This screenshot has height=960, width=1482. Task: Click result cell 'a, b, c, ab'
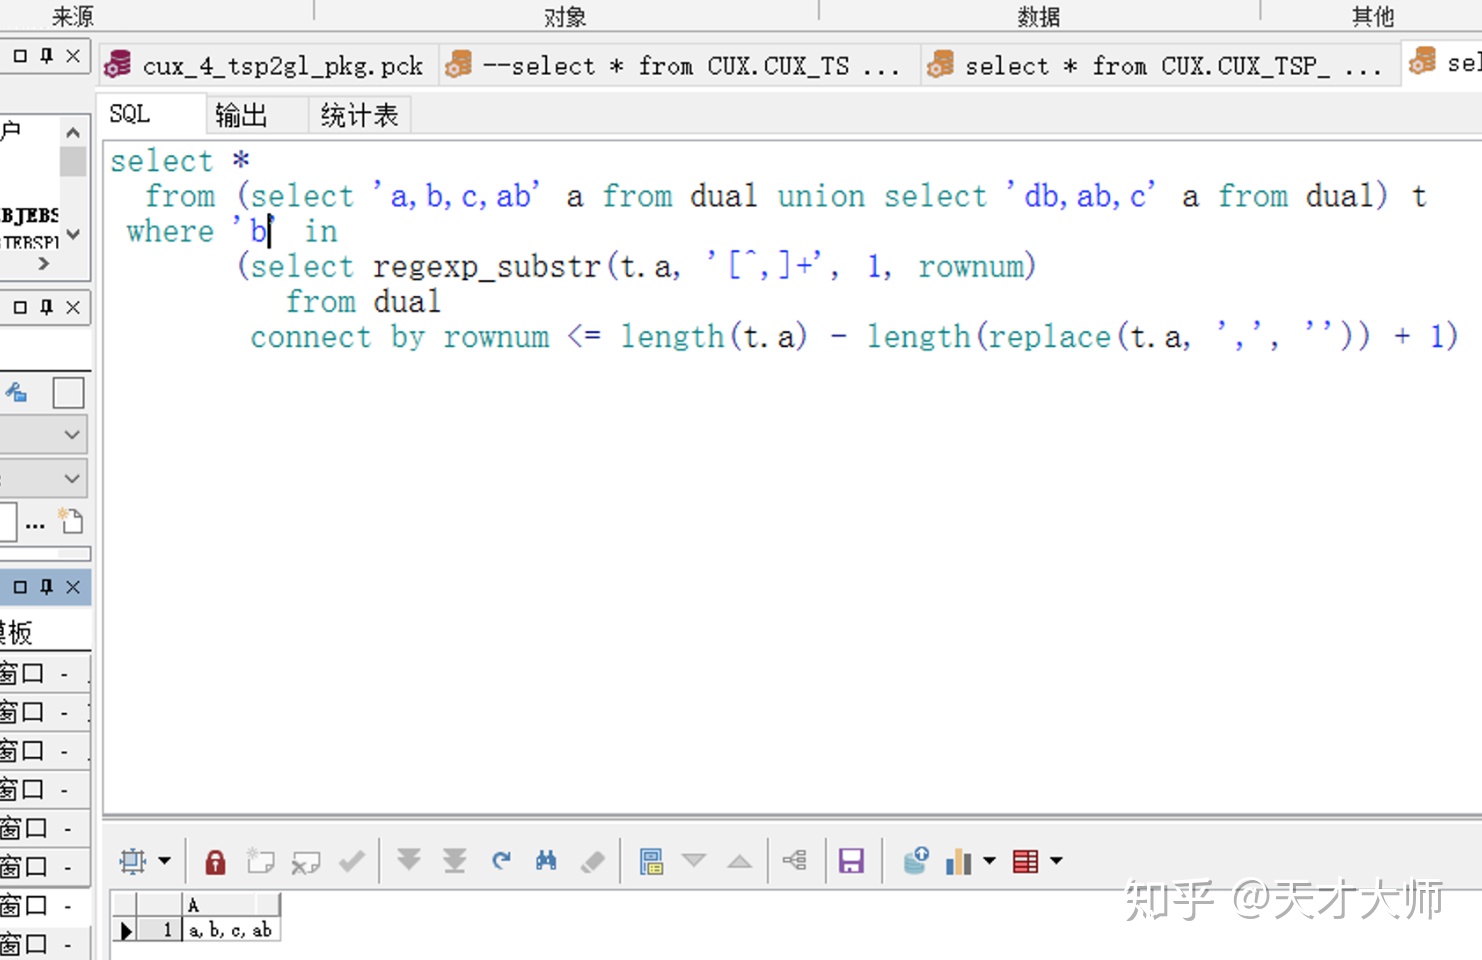click(x=231, y=930)
